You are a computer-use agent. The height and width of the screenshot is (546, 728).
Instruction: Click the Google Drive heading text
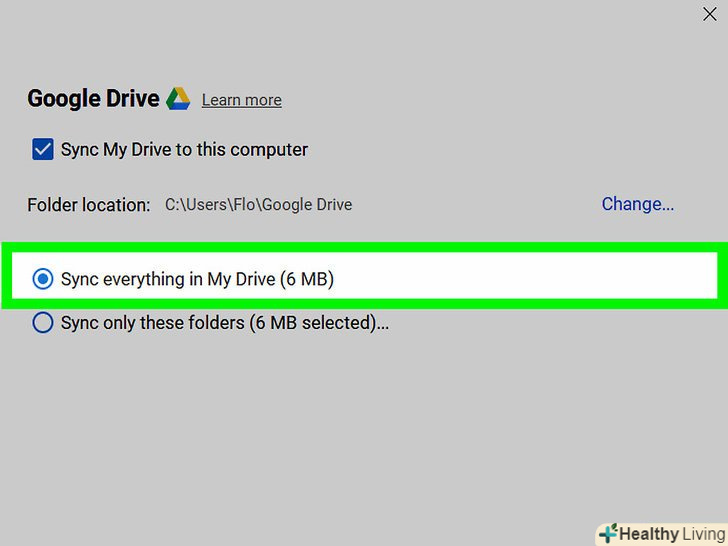(x=93, y=98)
